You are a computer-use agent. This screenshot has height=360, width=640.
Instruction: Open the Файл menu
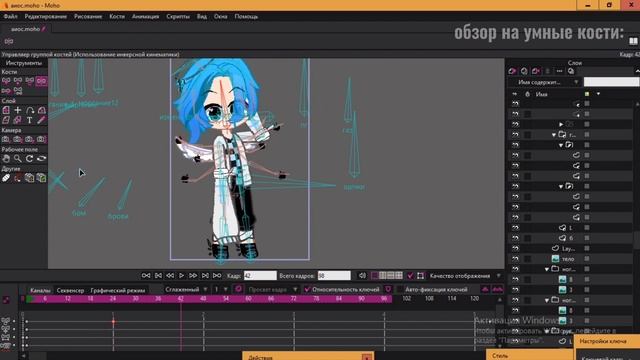pyautogui.click(x=11, y=17)
